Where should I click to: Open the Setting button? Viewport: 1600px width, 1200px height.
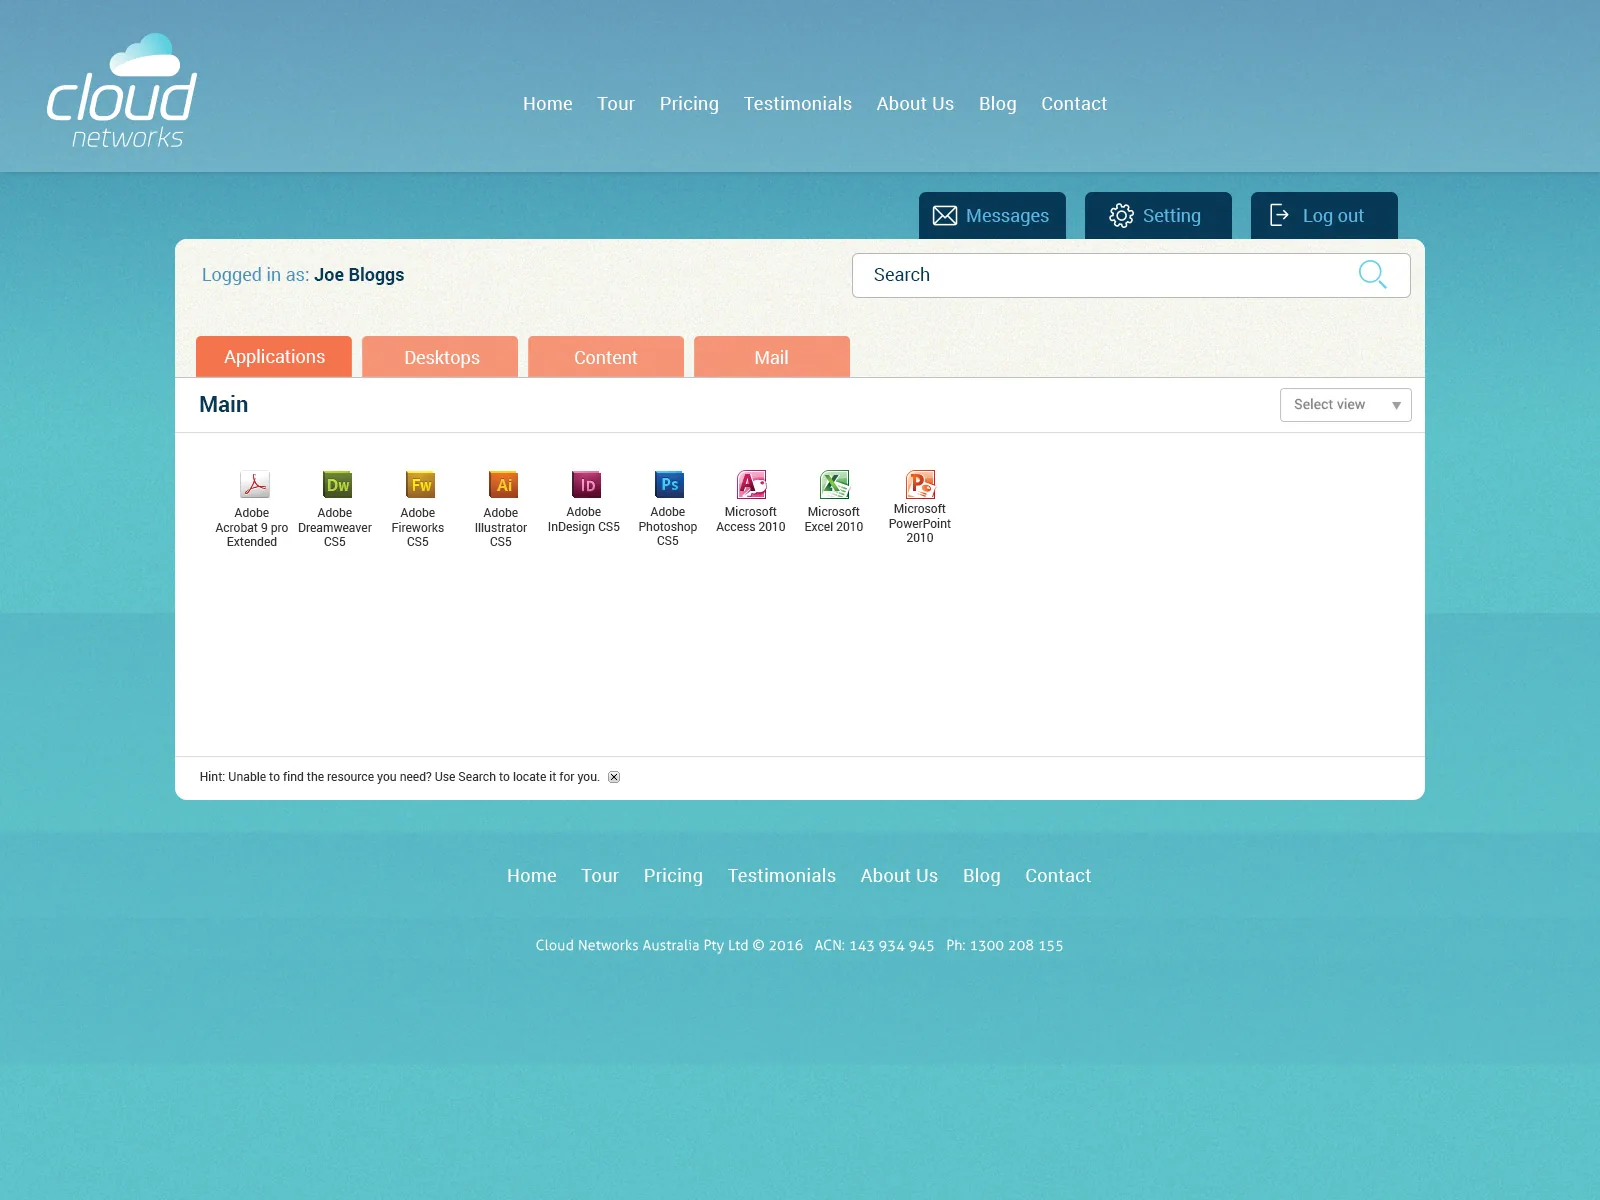click(x=1158, y=216)
